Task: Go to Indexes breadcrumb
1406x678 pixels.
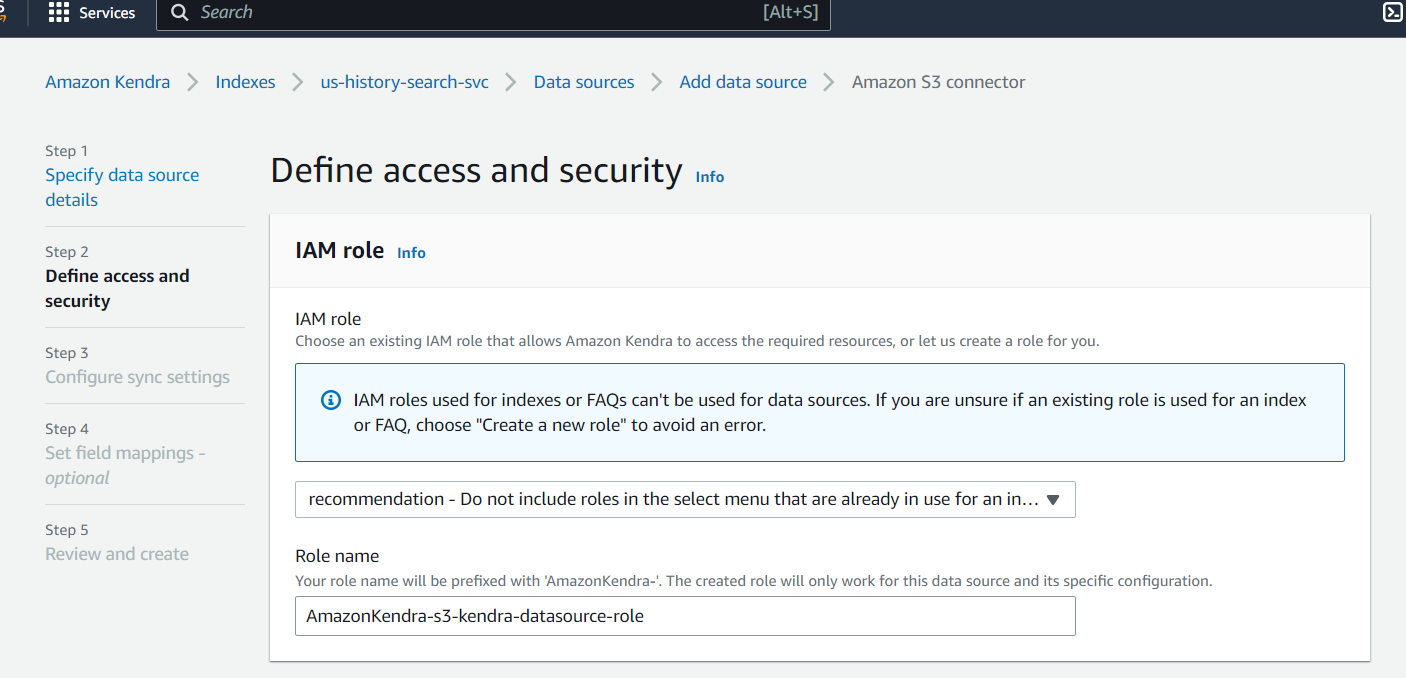Action: click(245, 82)
